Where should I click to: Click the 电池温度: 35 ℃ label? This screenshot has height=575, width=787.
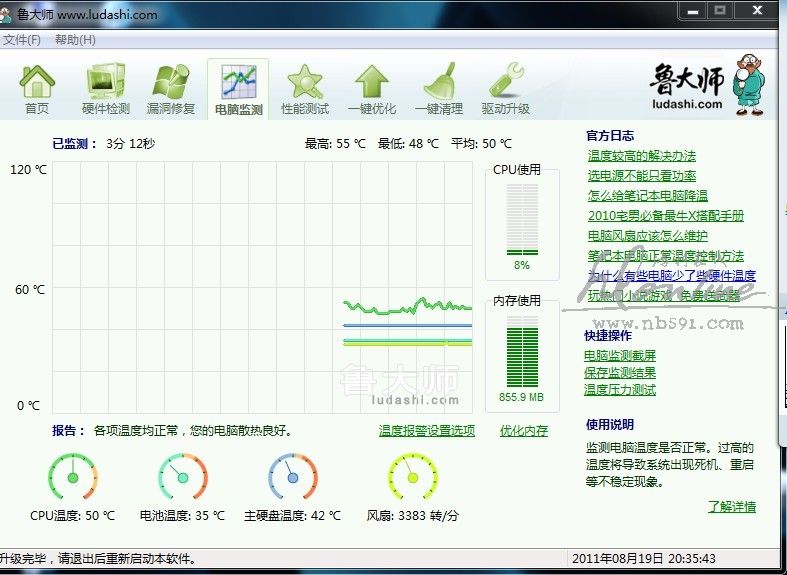(182, 515)
